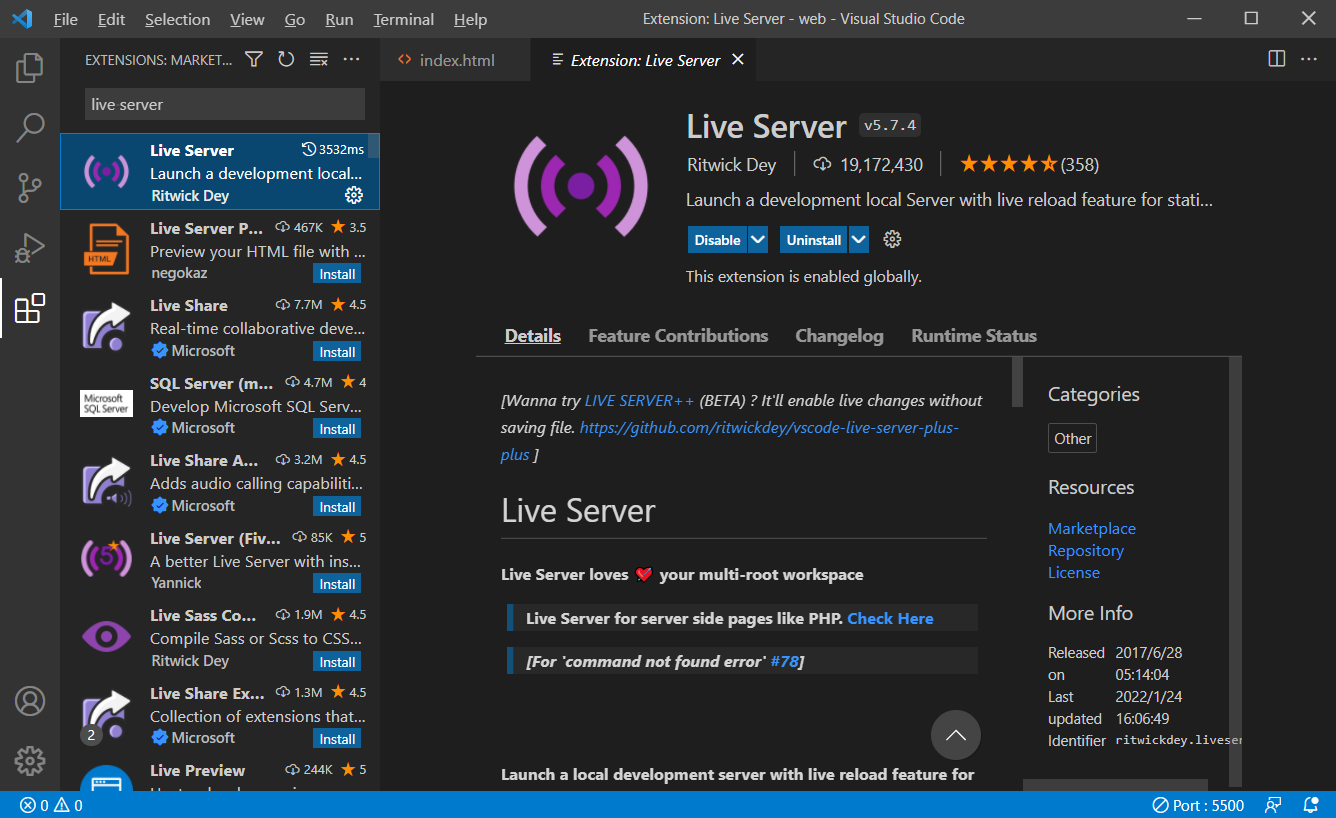
Task: Follow the LIVE SERVER++ link
Action: 639,401
